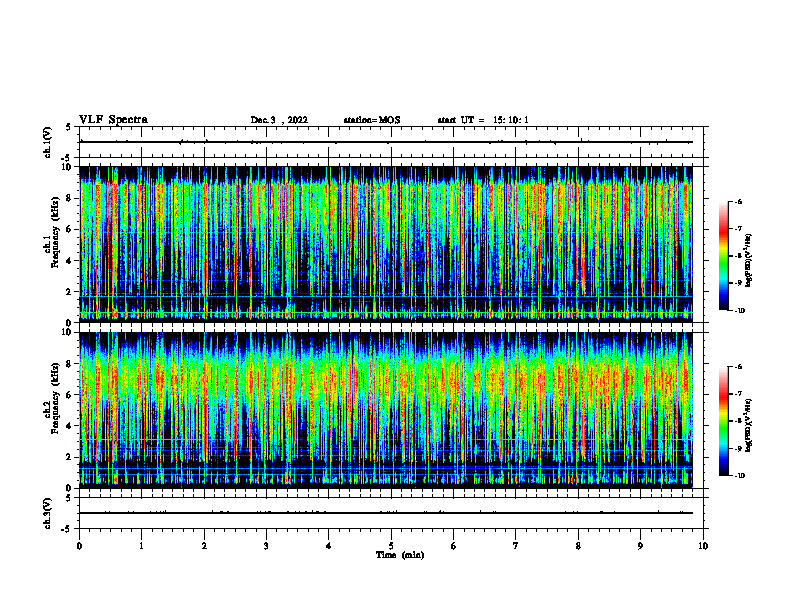
Task: Click the "5" tick of the ch.1(V) axis
Action: coord(70,127)
